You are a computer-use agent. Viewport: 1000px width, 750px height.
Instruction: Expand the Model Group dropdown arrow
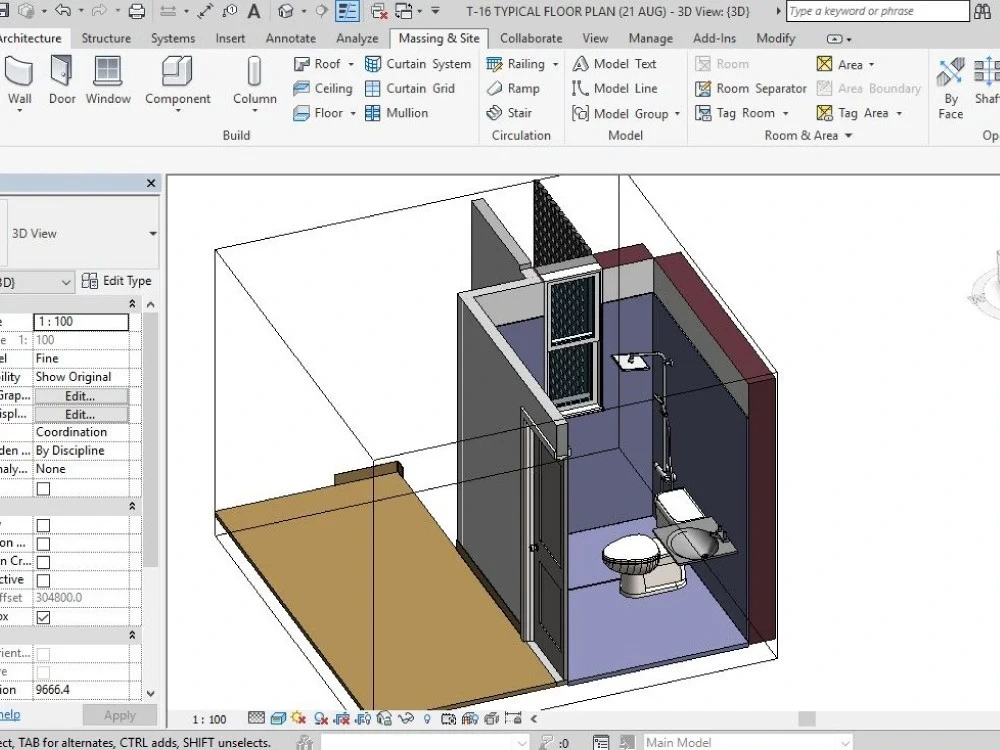pos(677,114)
